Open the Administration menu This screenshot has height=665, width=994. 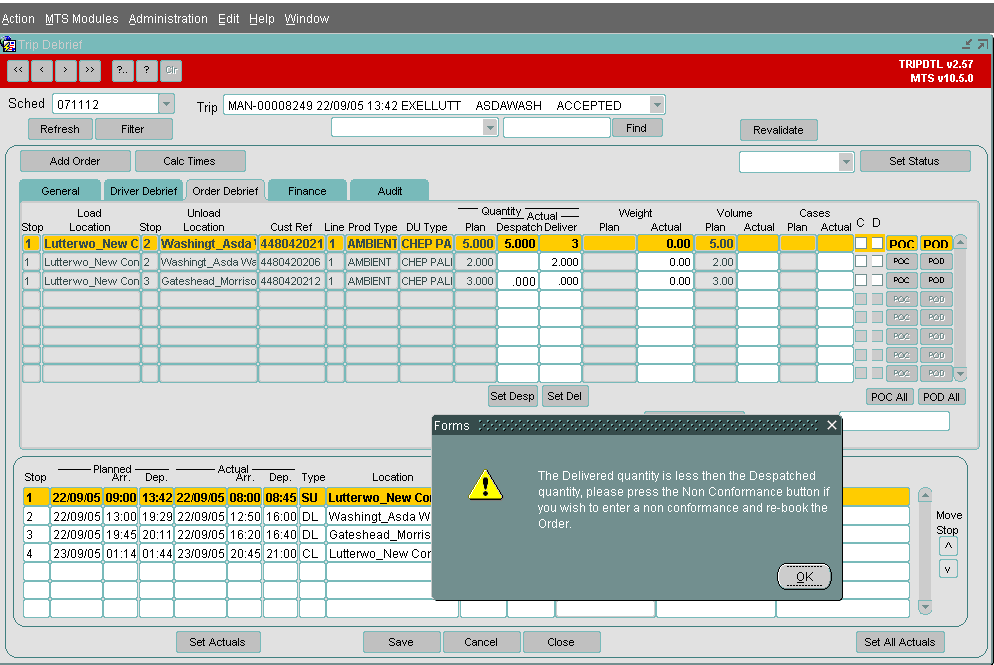click(168, 19)
